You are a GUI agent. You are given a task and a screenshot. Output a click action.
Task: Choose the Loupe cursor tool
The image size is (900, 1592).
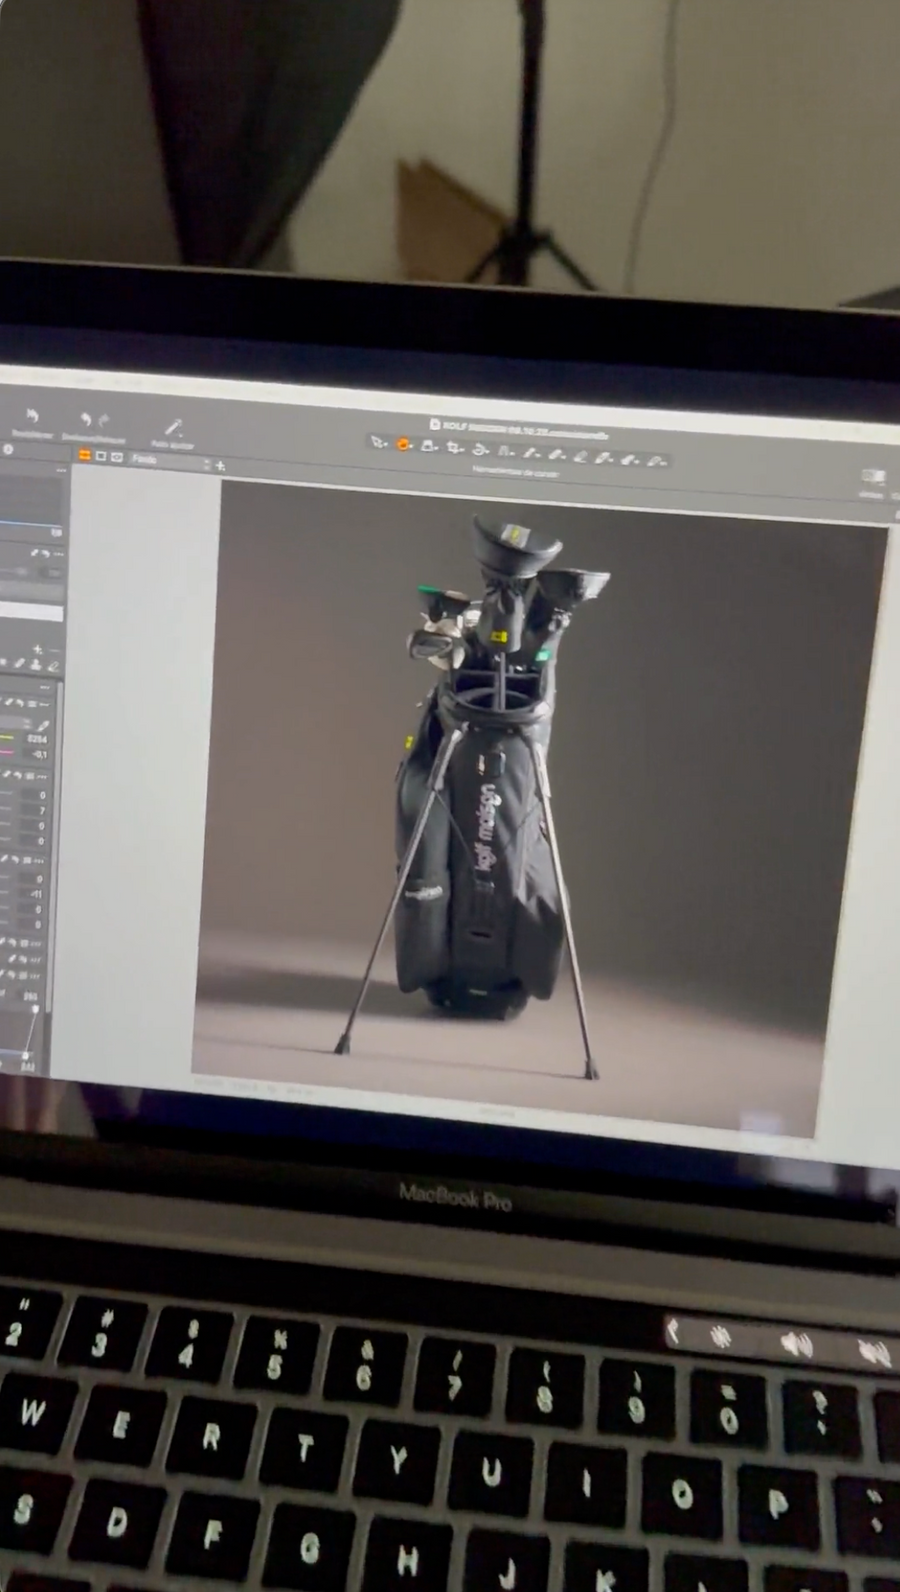point(429,446)
